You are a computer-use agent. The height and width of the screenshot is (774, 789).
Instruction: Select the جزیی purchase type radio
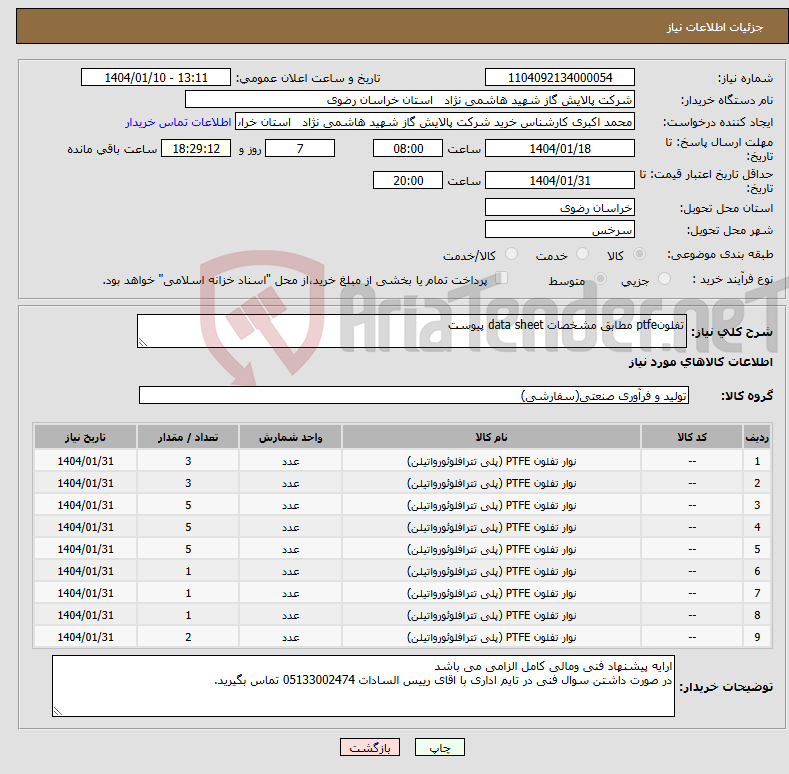664,278
